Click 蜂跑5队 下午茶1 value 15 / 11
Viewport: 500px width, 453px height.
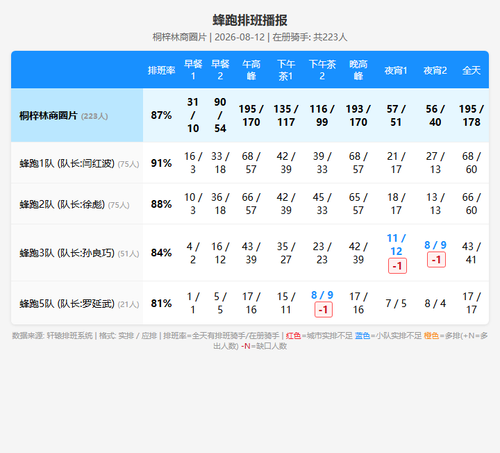pyautogui.click(x=286, y=303)
